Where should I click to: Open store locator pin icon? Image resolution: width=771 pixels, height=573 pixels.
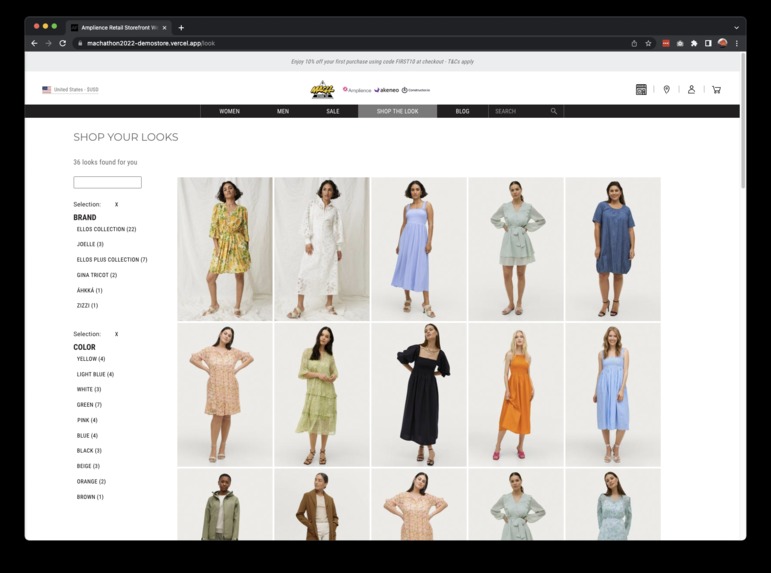(666, 90)
